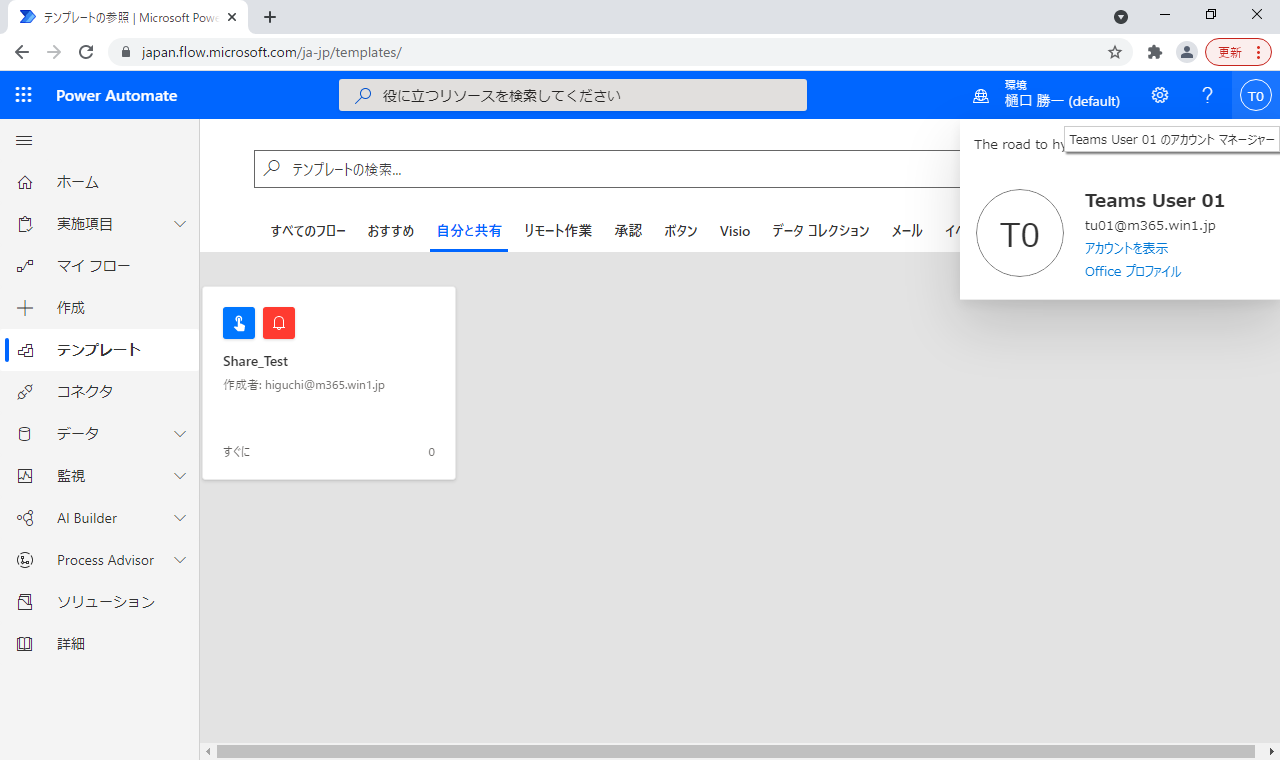Image resolution: width=1280 pixels, height=760 pixels.
Task: Open the Chrome tab search dropdown arrow
Action: pyautogui.click(x=1121, y=16)
